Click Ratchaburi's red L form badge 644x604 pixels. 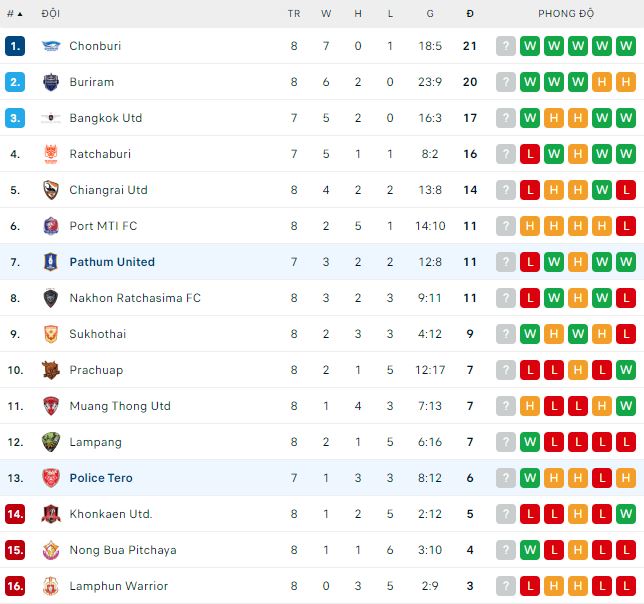[x=530, y=154]
